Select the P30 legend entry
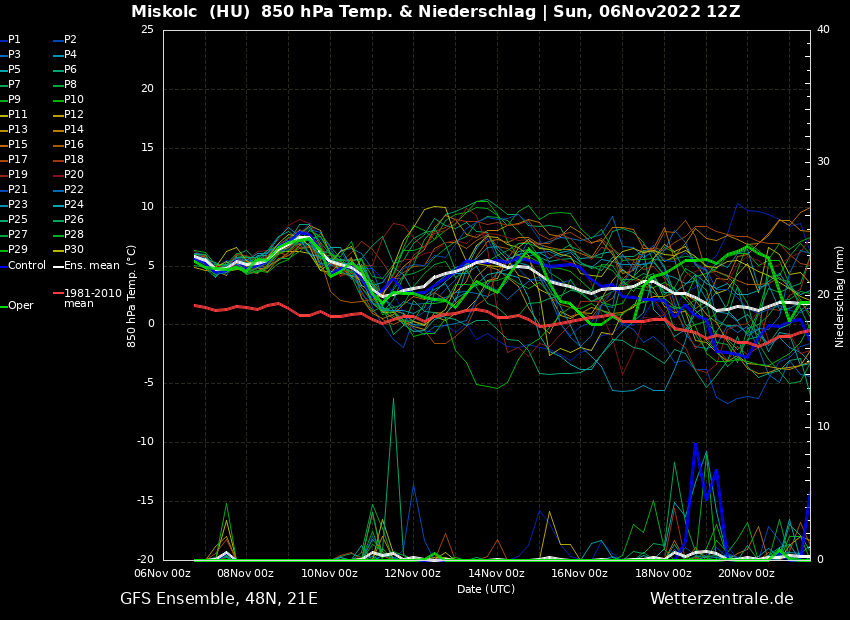This screenshot has height=620, width=850. (x=74, y=250)
